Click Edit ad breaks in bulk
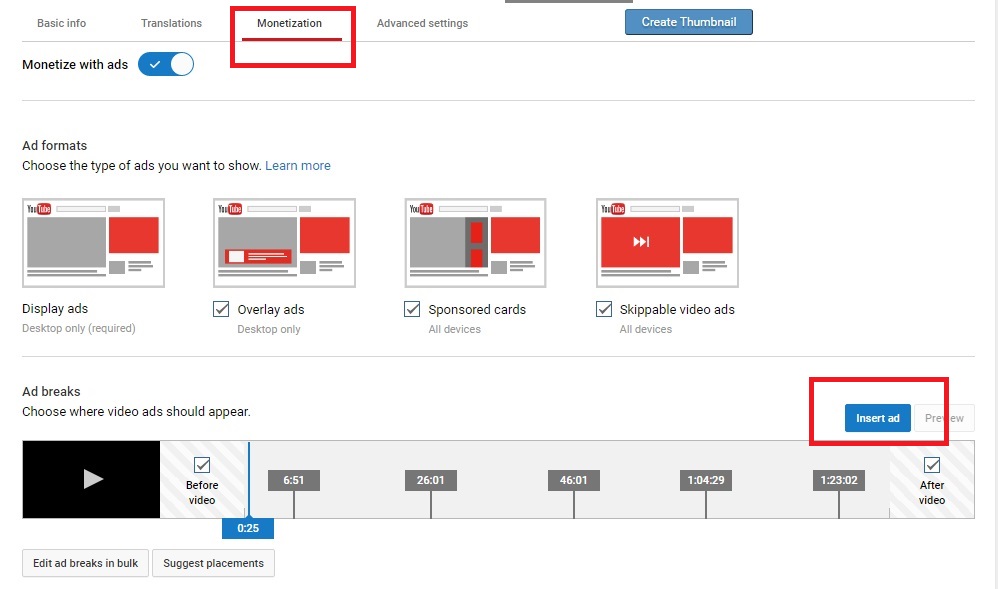The width and height of the screenshot is (998, 589). coord(85,564)
